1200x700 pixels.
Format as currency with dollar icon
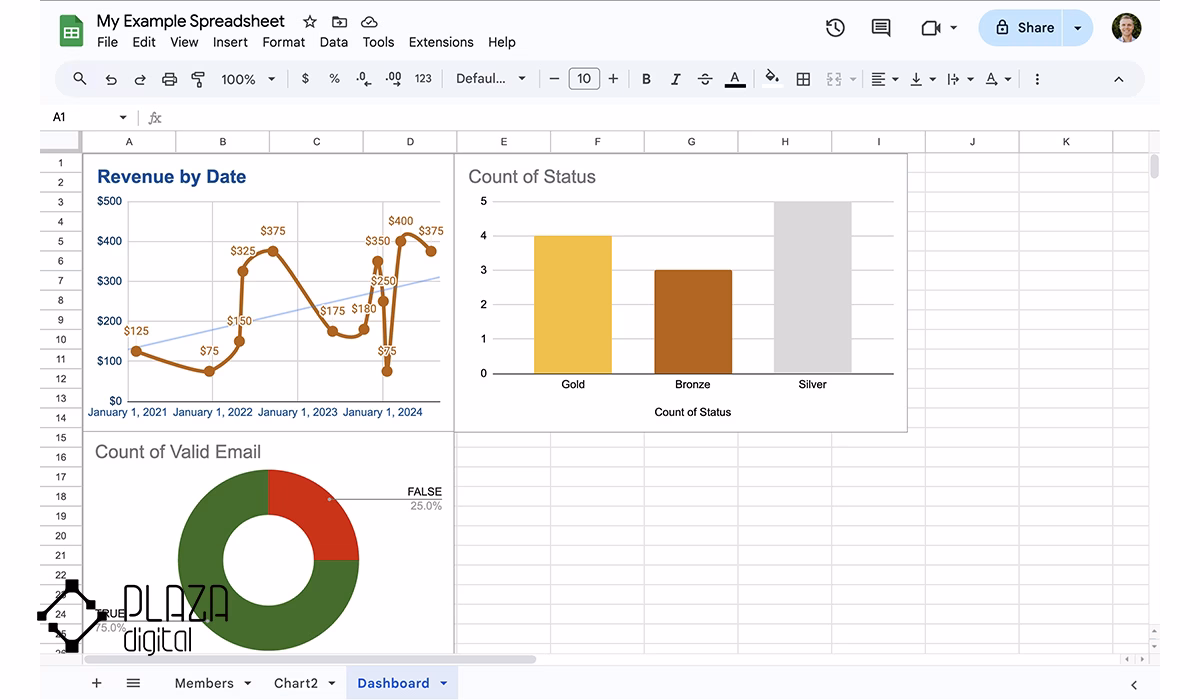click(x=305, y=79)
